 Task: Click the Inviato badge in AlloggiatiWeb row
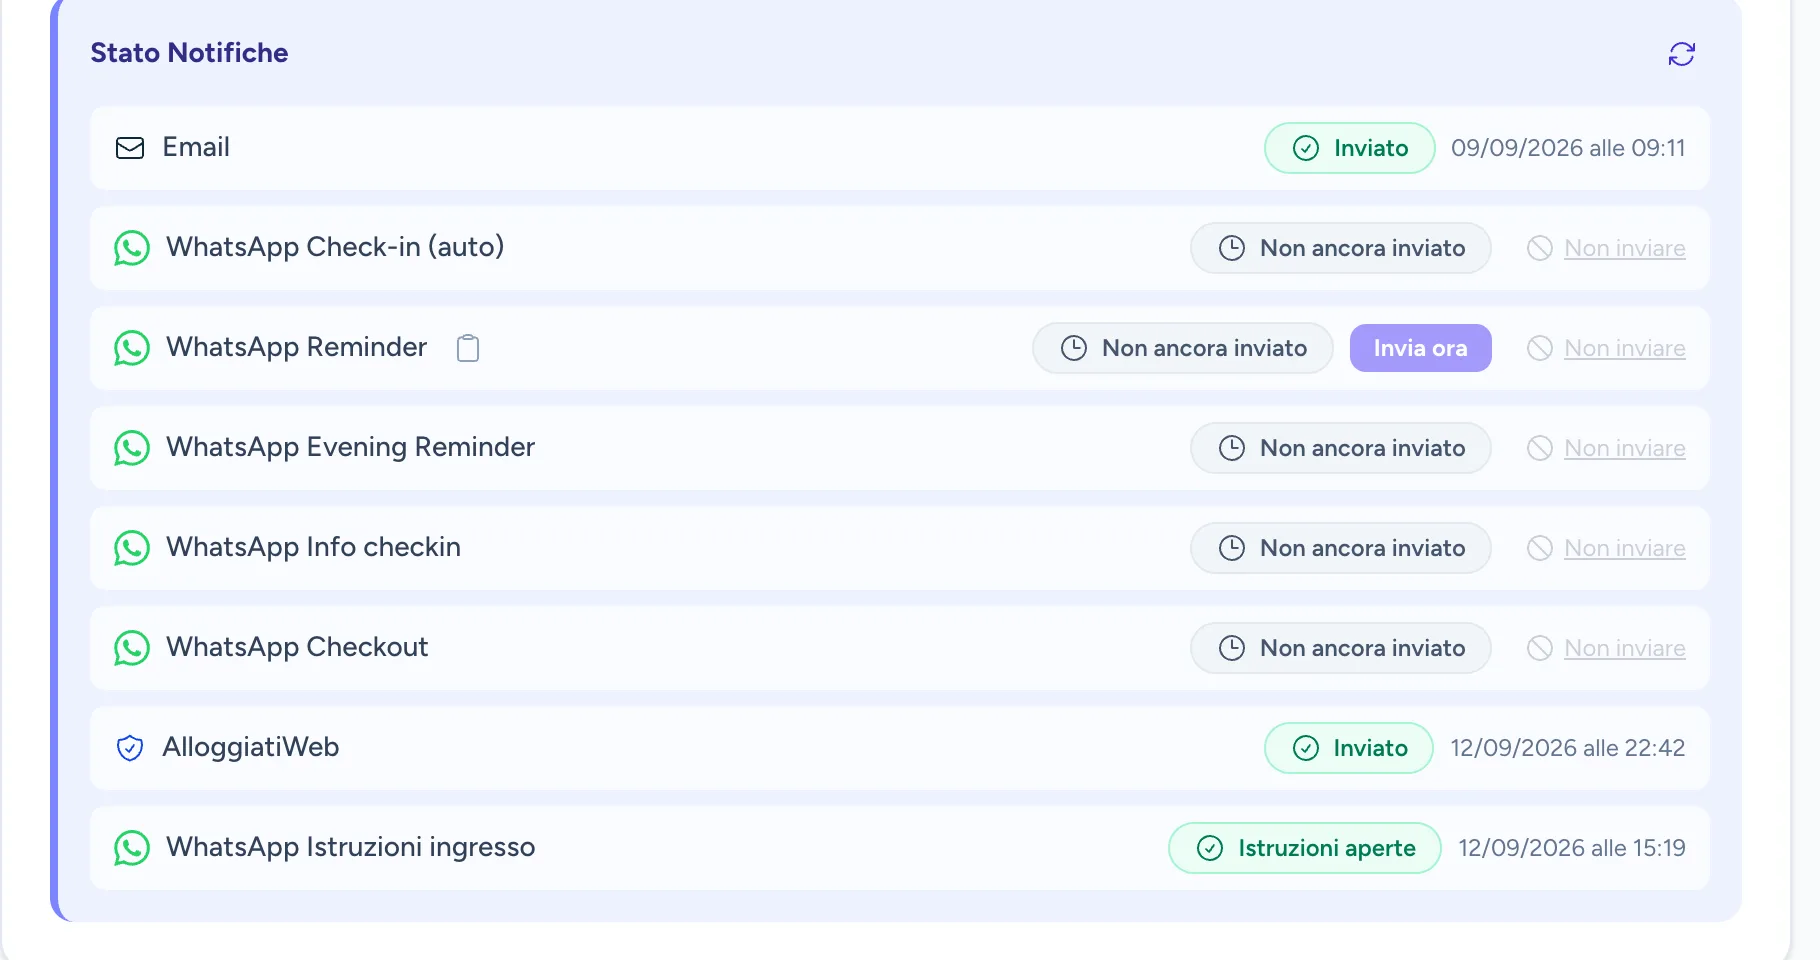click(x=1349, y=748)
